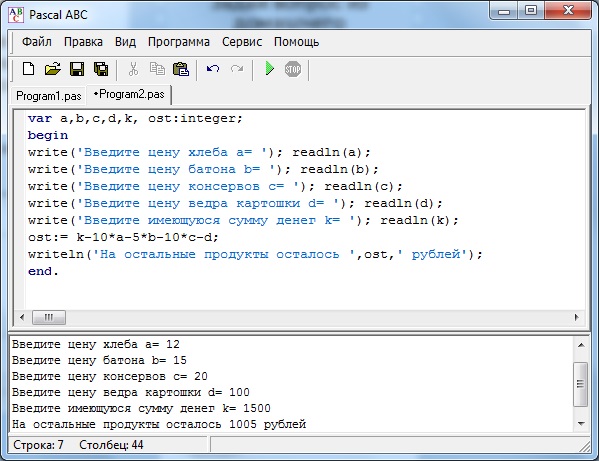Switch to the Program1.pas tab

coord(49,96)
